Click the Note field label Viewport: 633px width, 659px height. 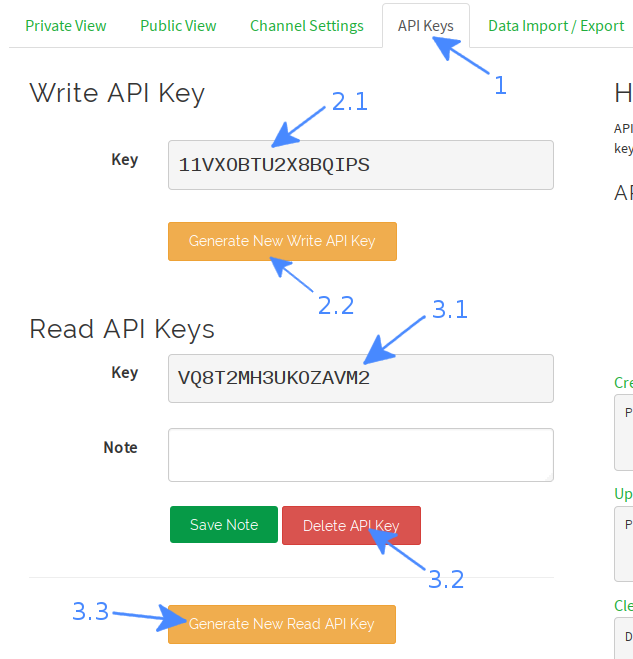(120, 448)
